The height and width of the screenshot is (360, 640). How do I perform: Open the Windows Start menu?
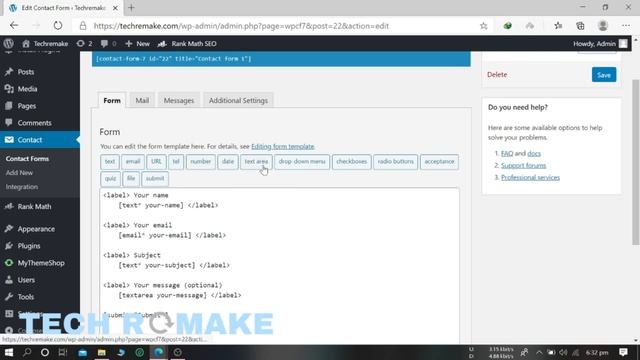pos(9,352)
